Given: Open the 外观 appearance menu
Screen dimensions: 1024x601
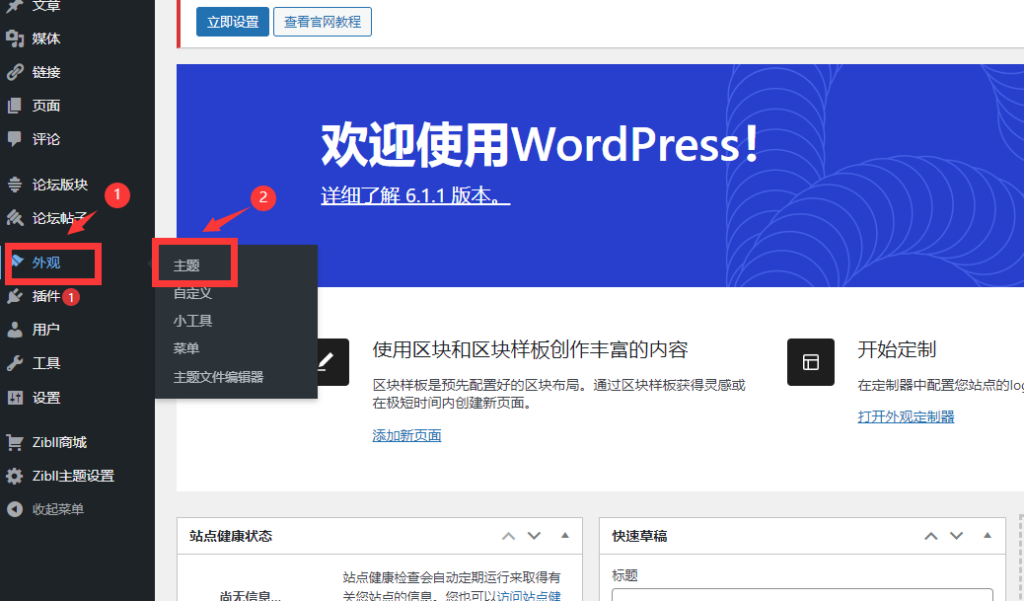Looking at the screenshot, I should [x=46, y=263].
